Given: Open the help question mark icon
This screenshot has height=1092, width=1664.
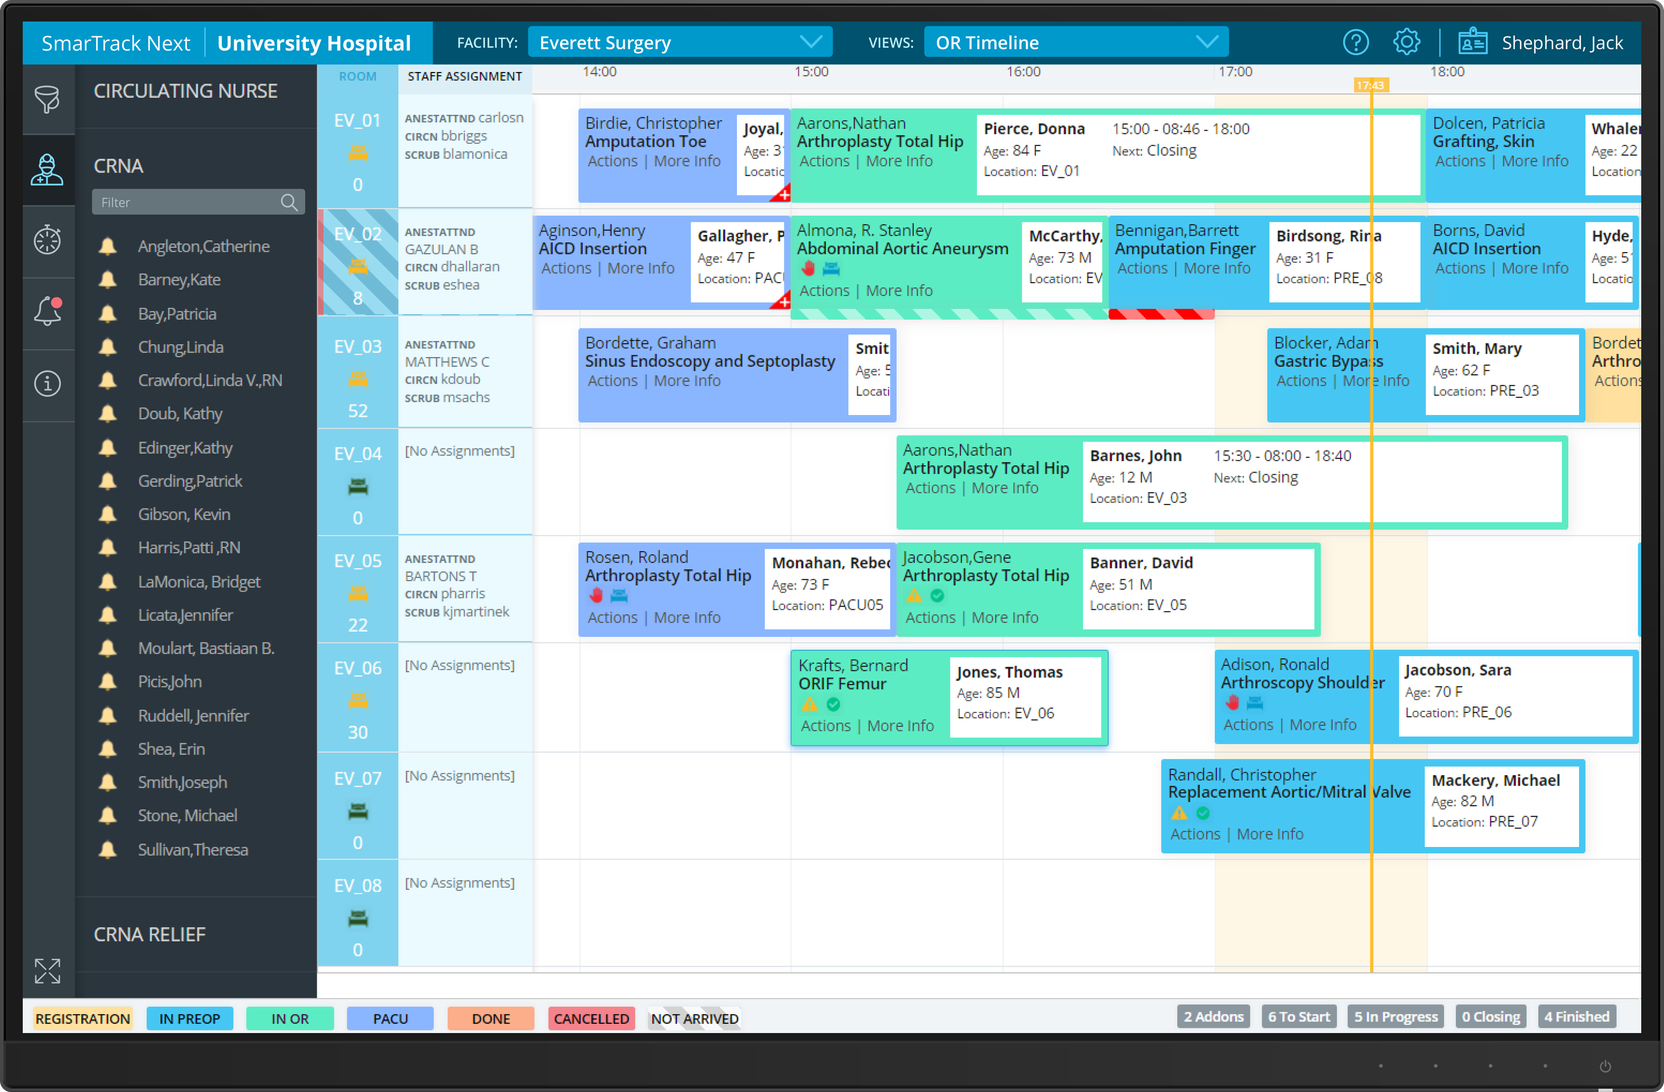Looking at the screenshot, I should [x=1355, y=42].
